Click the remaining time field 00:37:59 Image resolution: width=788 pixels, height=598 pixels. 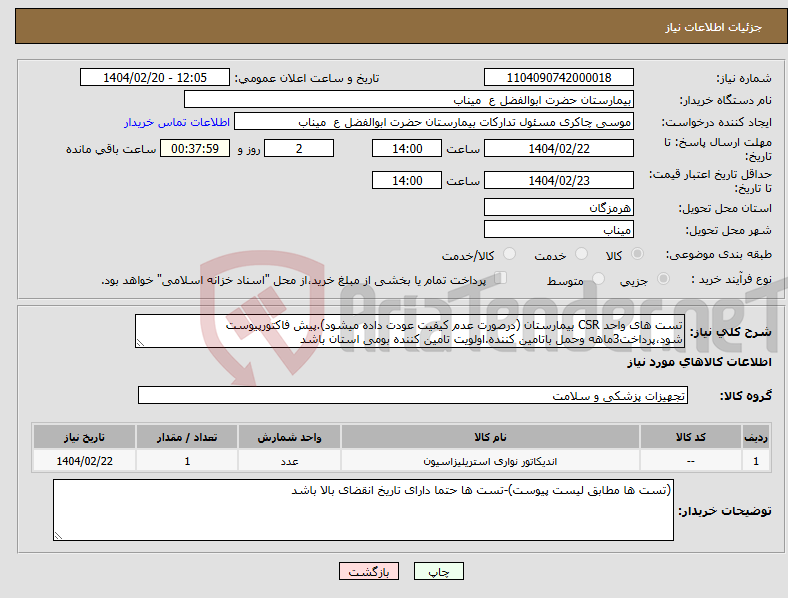(195, 148)
